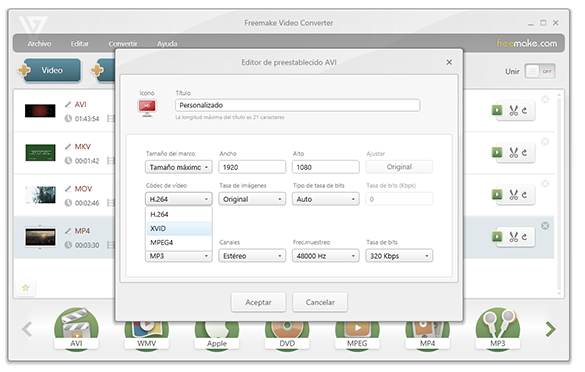The width and height of the screenshot is (585, 372).
Task: Click the preset monitor icon under Icono
Action: point(147,108)
